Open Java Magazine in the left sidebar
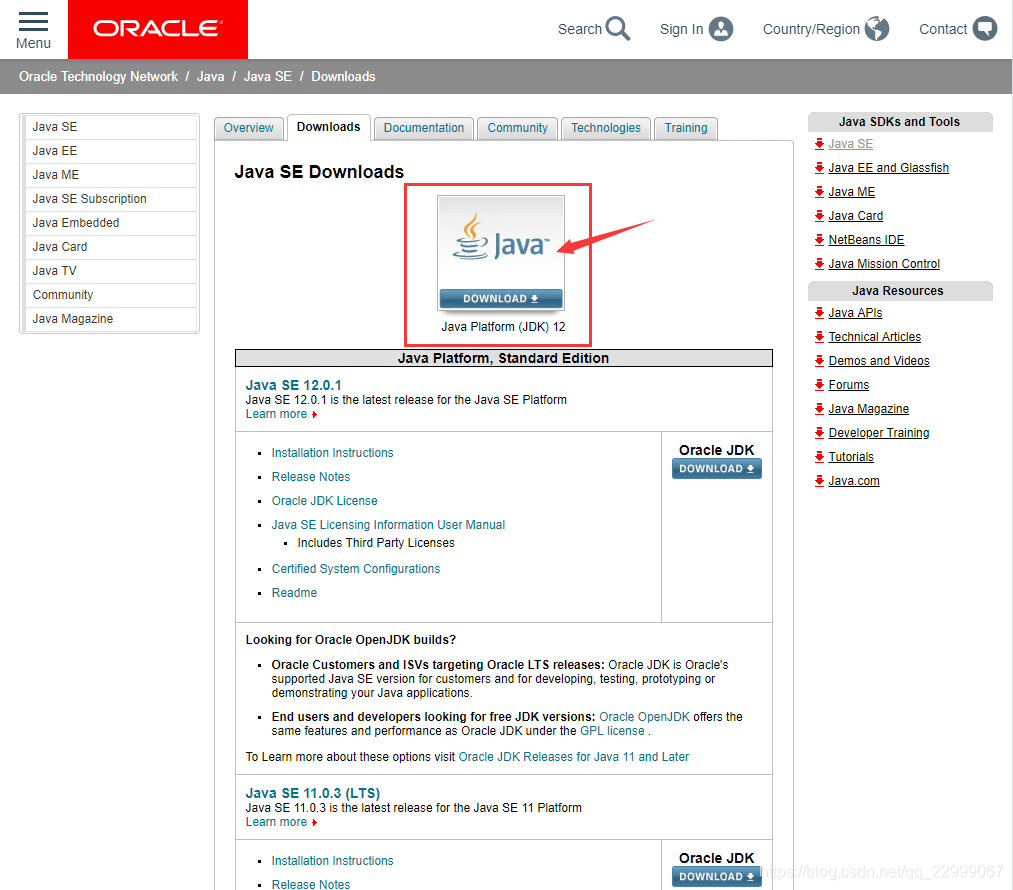The image size is (1013, 890). [x=110, y=318]
